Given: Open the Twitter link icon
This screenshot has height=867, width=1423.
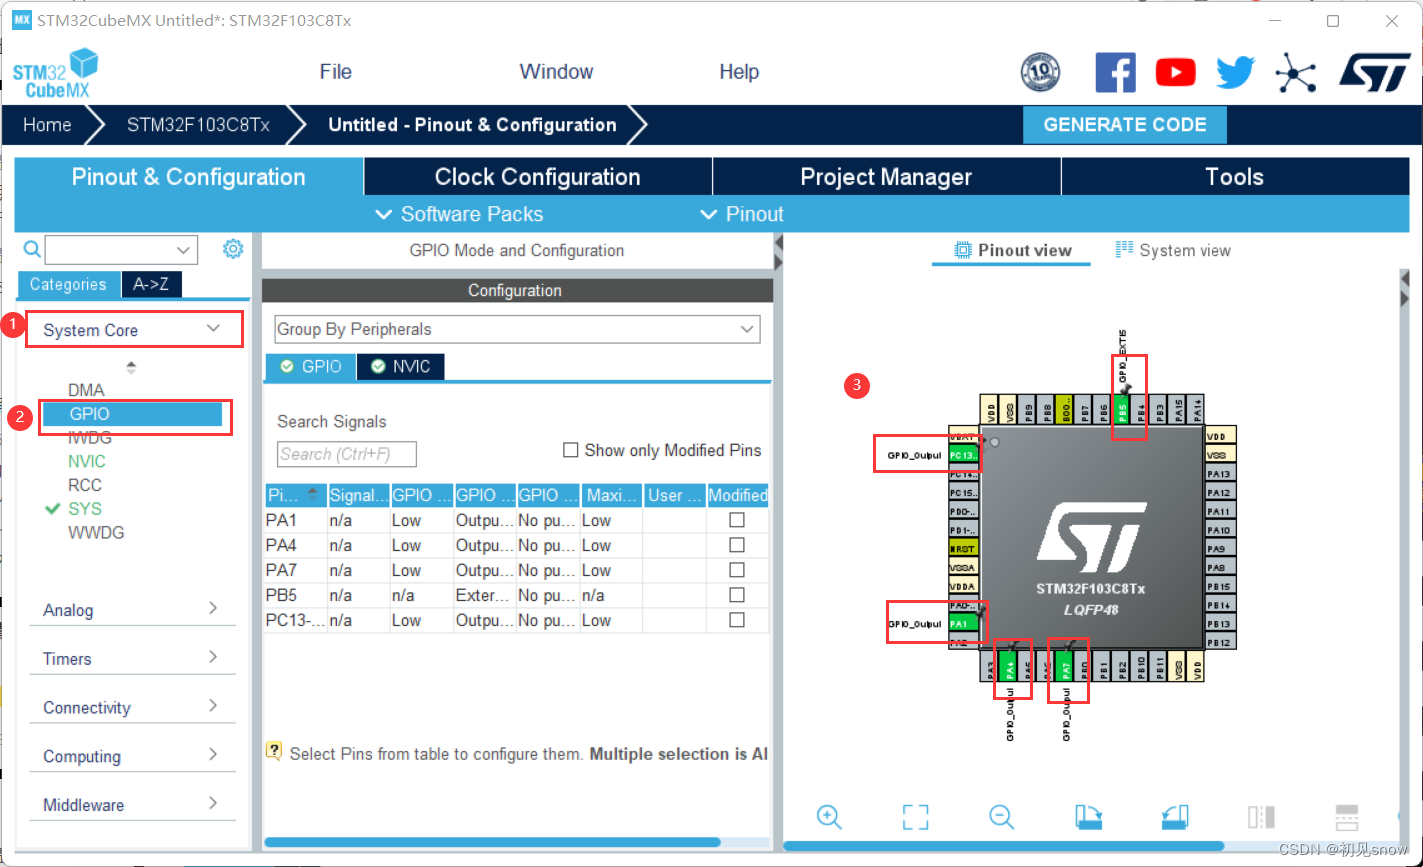Looking at the screenshot, I should click(1235, 72).
